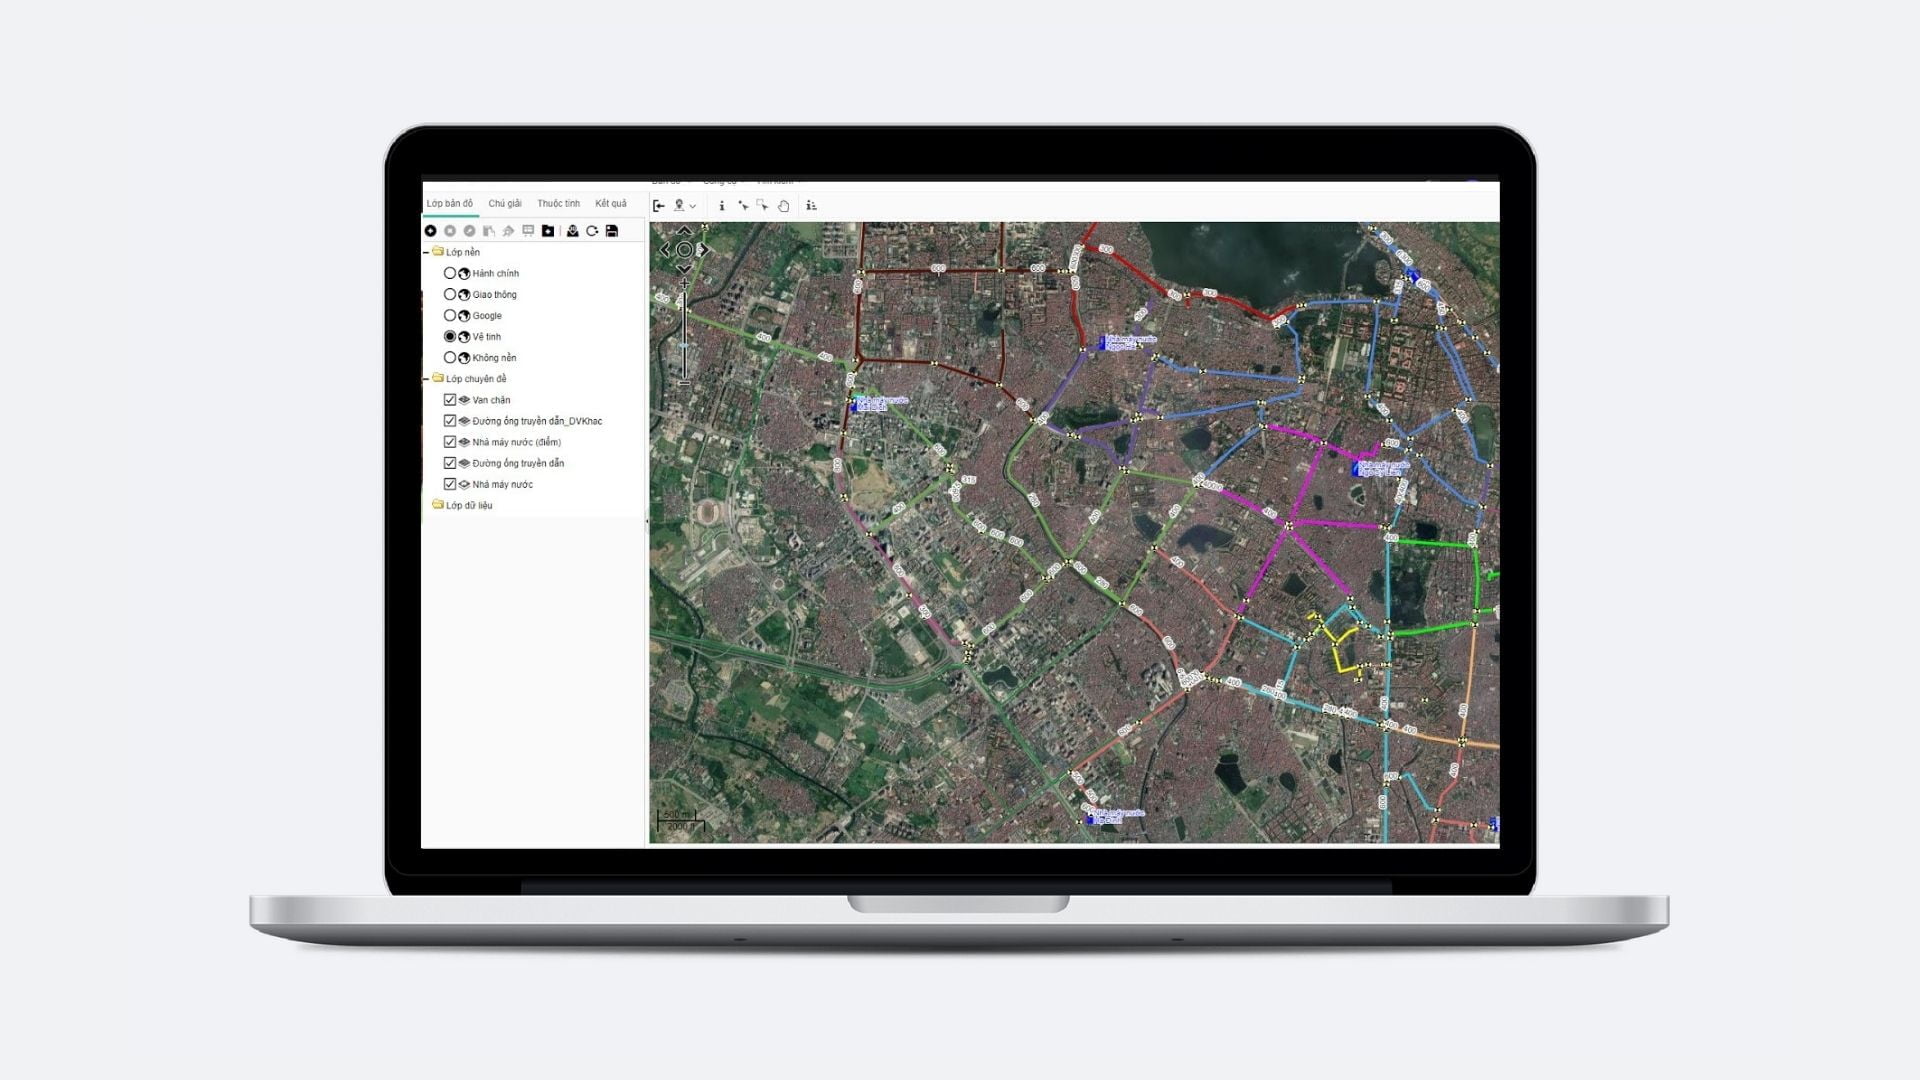Zoom in using the plus control on the map

click(x=683, y=283)
